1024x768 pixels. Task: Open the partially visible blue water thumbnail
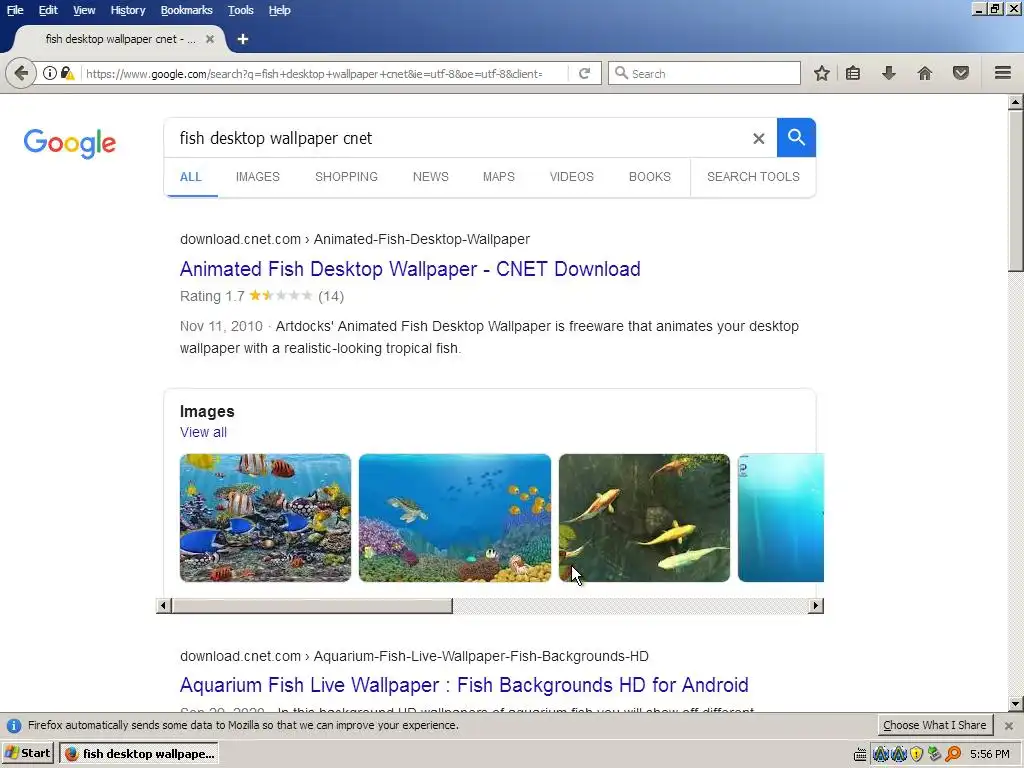coord(781,518)
